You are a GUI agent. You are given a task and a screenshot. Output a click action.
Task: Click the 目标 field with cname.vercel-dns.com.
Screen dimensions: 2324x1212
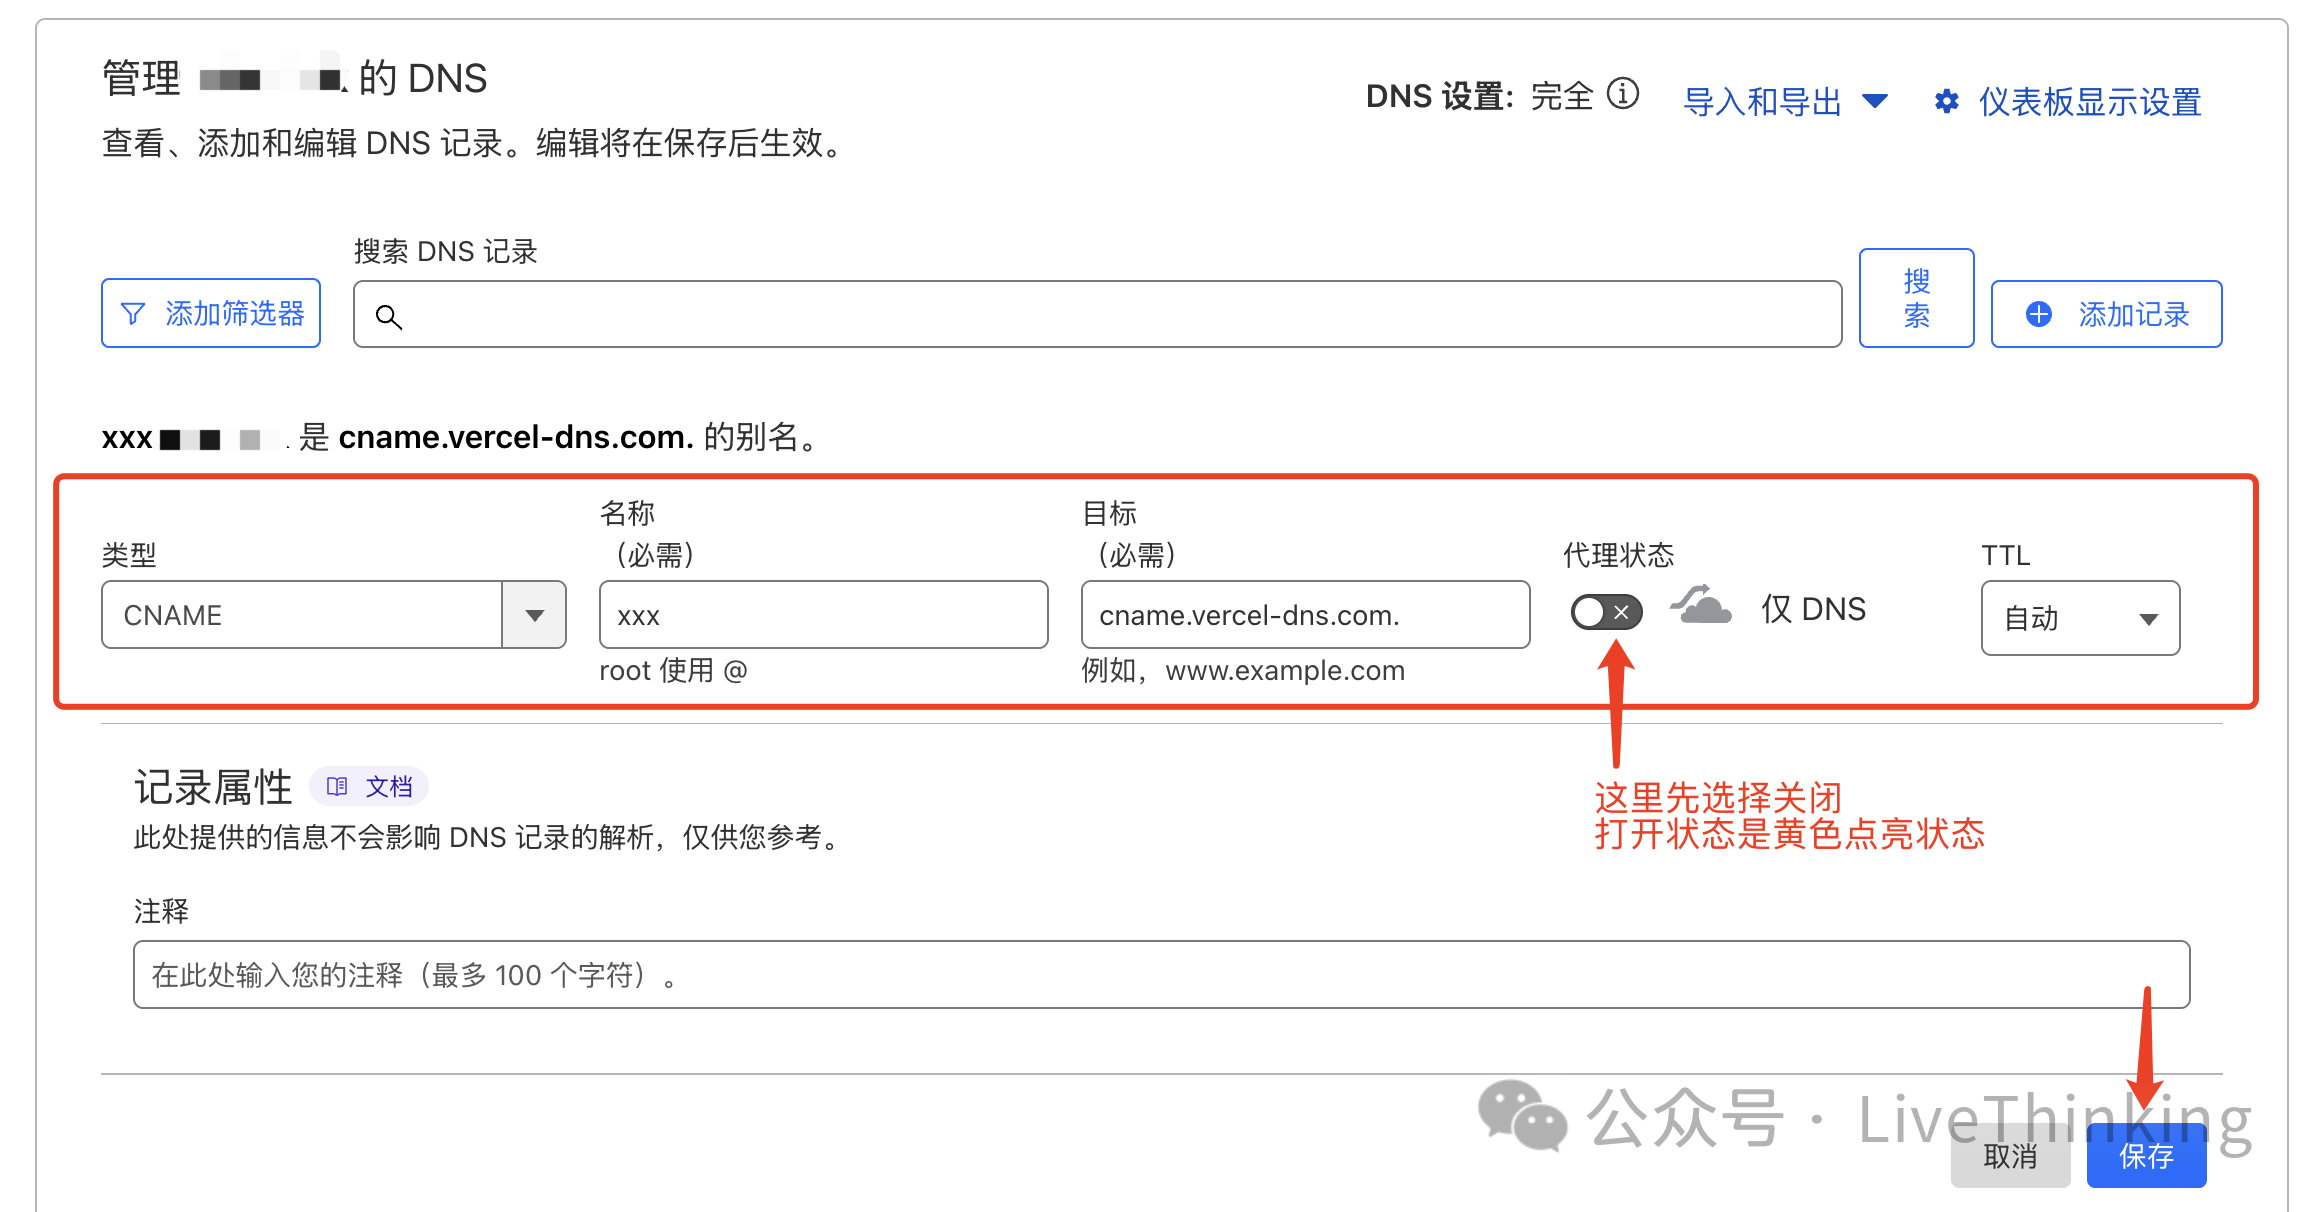[x=1305, y=615]
